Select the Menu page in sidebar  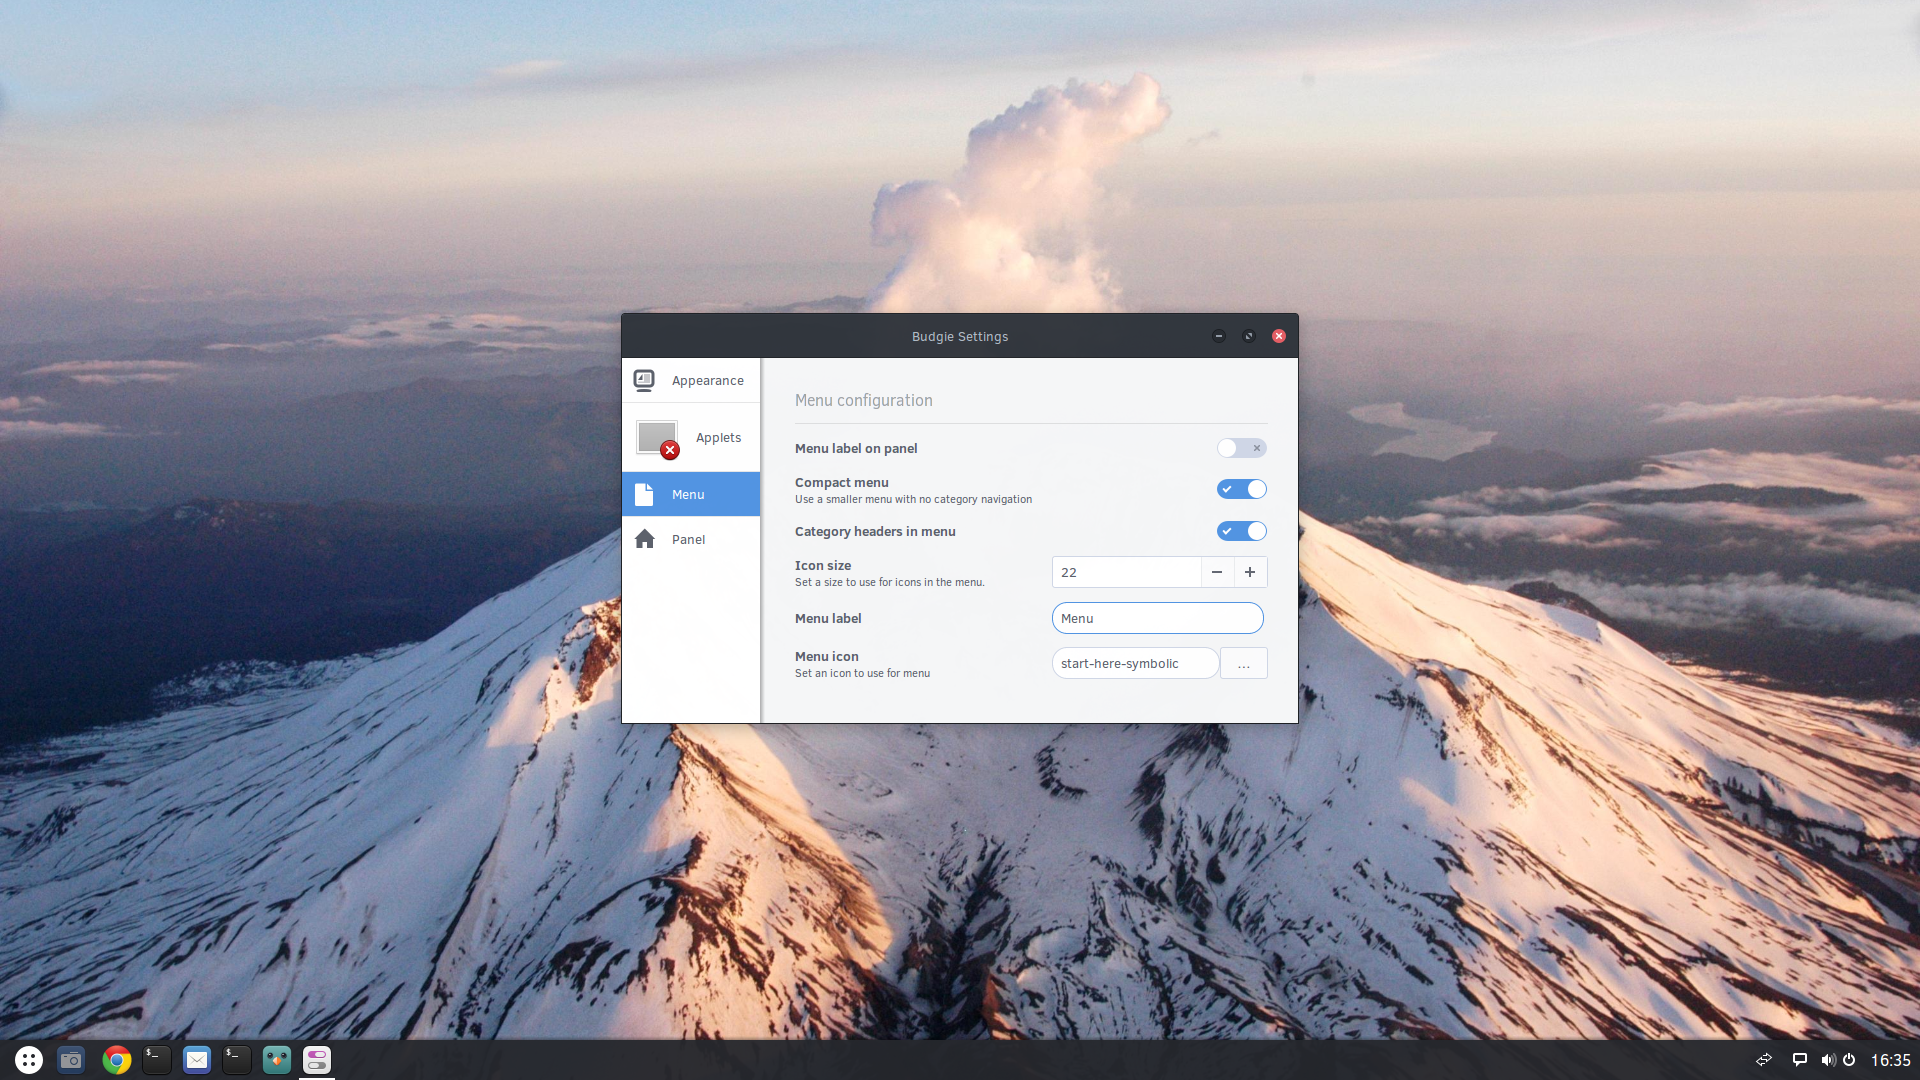point(691,494)
